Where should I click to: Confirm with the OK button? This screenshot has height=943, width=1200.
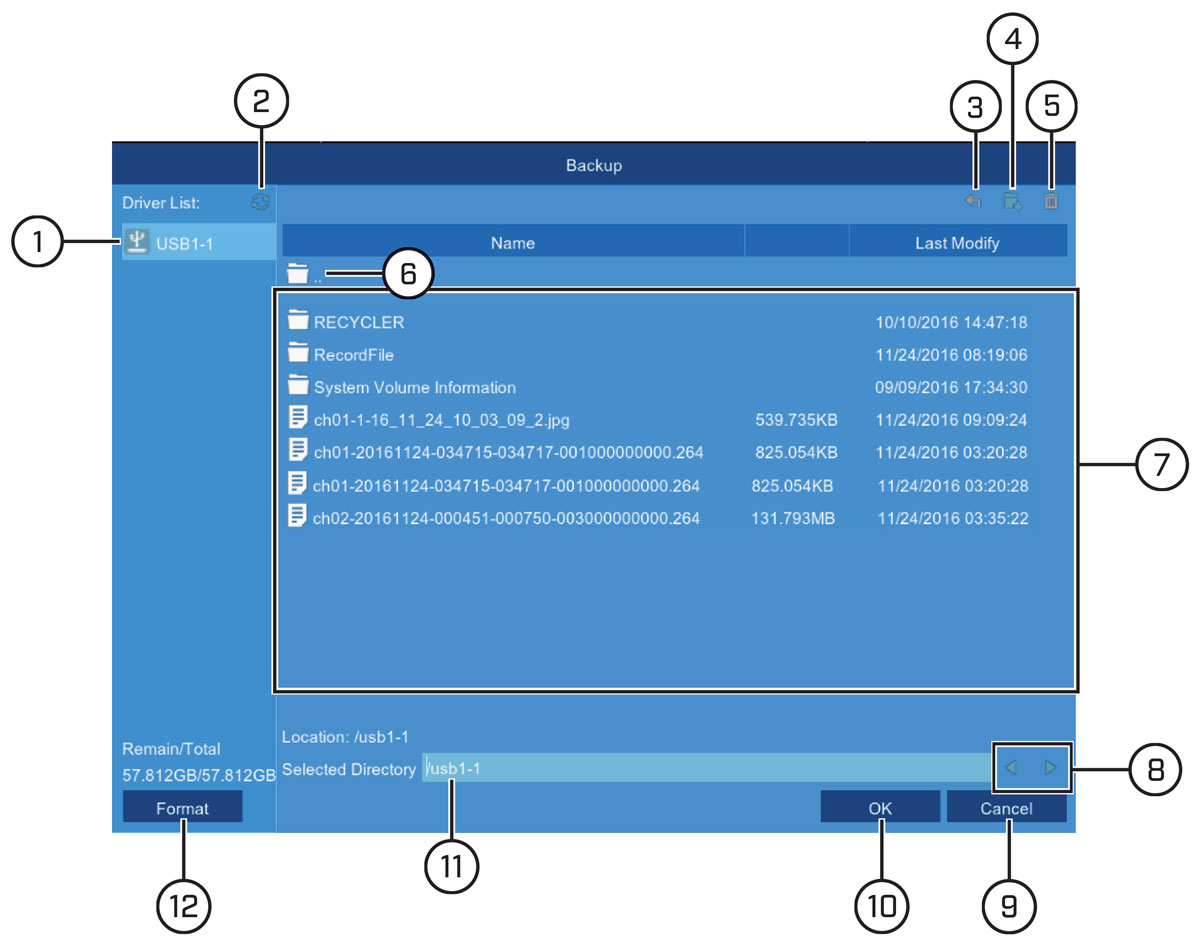(880, 808)
